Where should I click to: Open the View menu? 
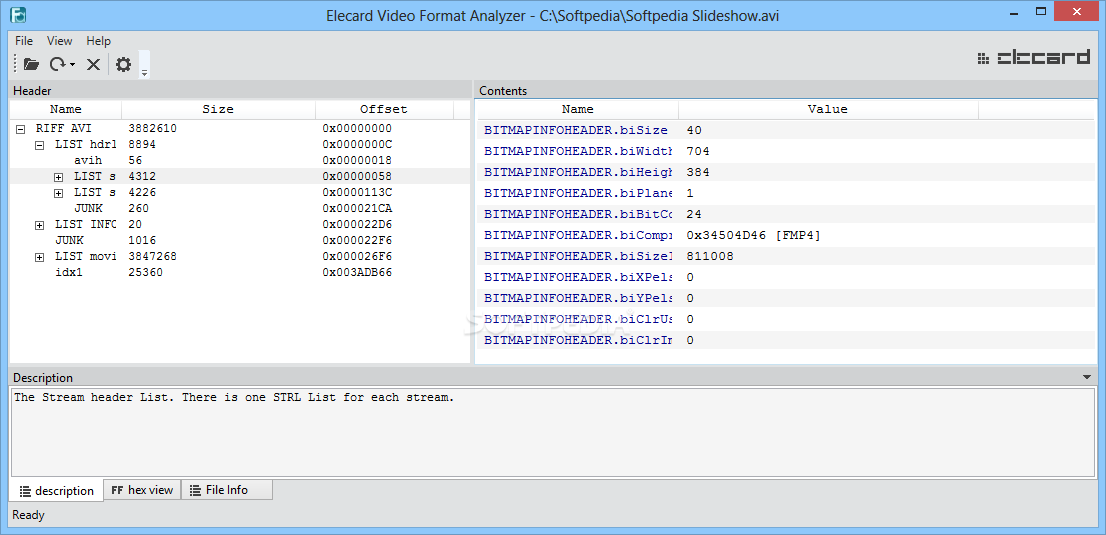coord(60,41)
